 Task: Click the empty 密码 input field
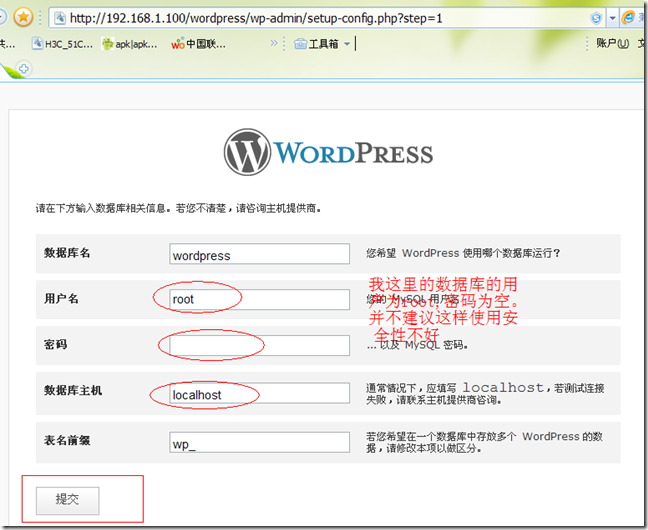pos(260,345)
